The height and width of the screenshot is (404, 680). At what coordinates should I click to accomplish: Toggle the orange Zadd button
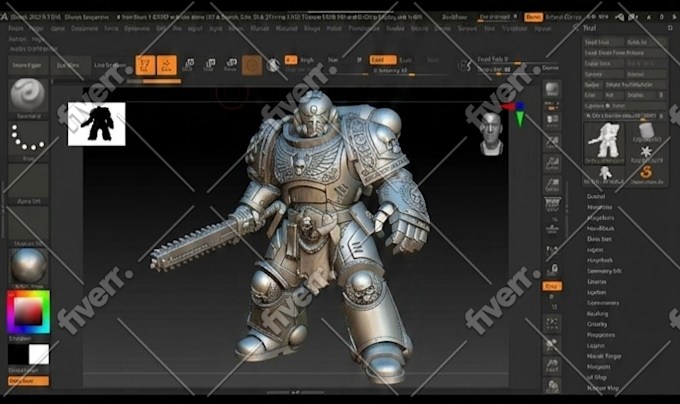pos(382,60)
